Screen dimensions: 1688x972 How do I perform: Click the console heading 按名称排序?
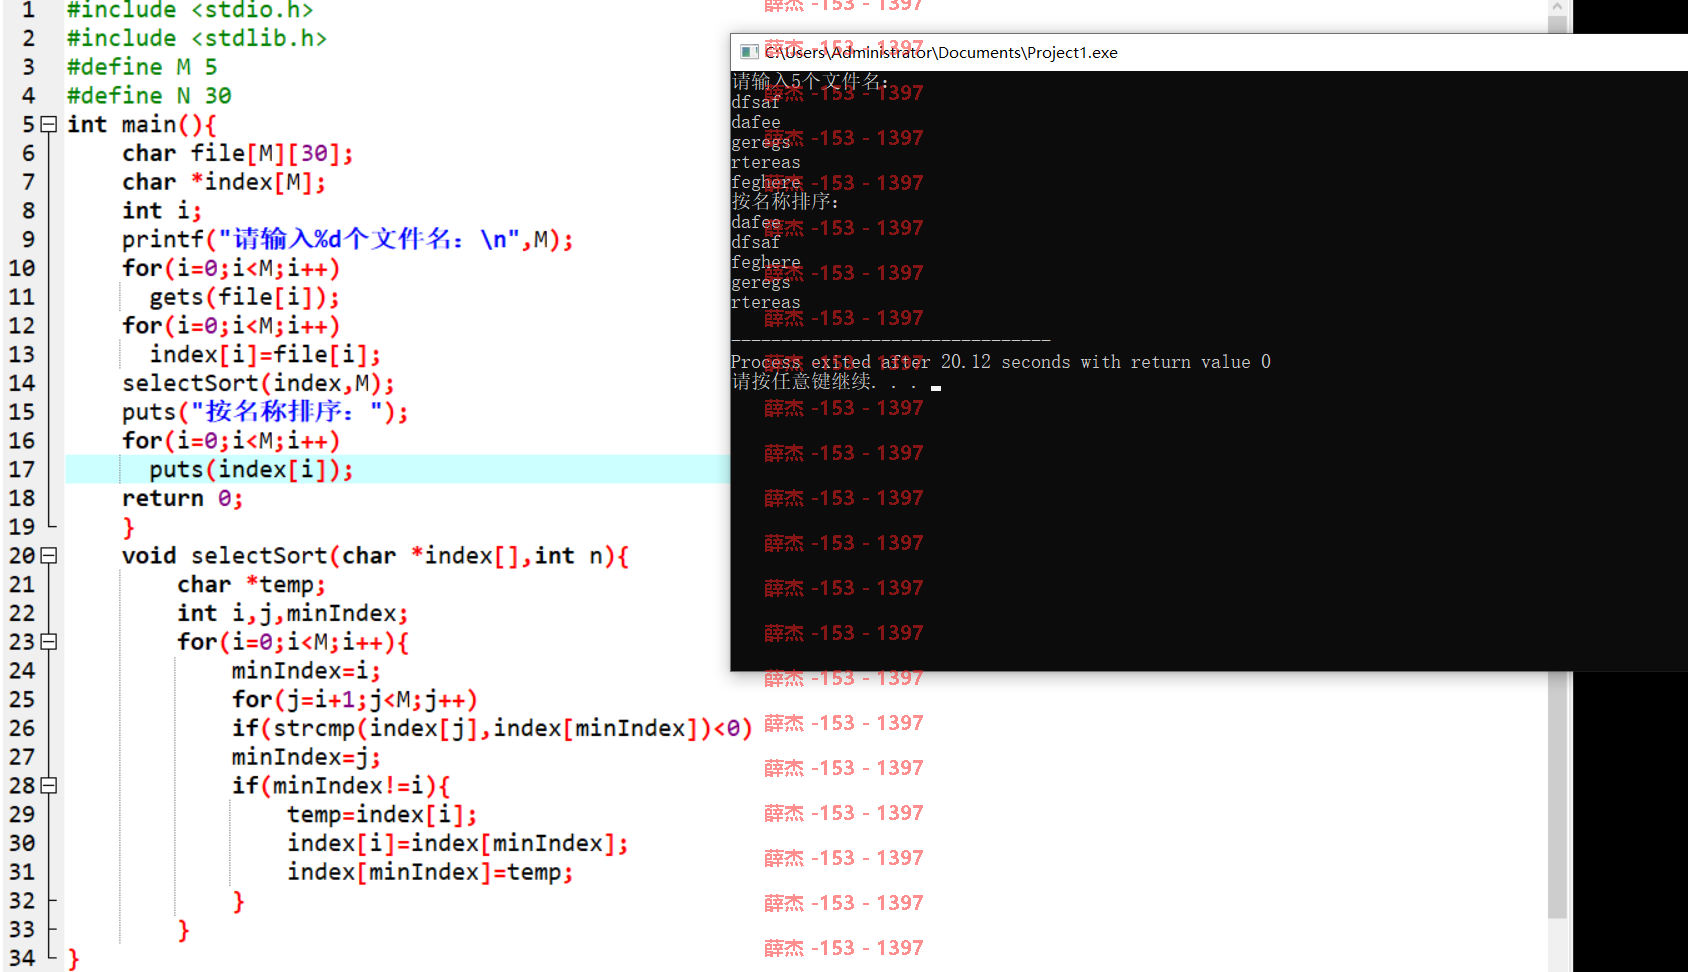tap(785, 202)
